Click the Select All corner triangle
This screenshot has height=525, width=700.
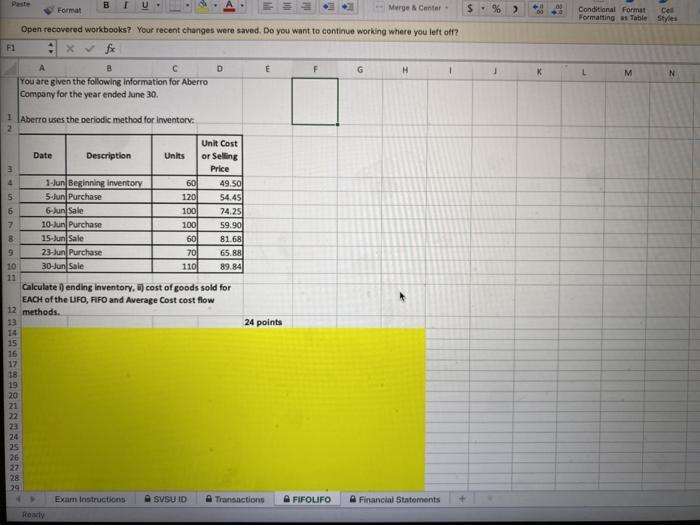pos(10,67)
